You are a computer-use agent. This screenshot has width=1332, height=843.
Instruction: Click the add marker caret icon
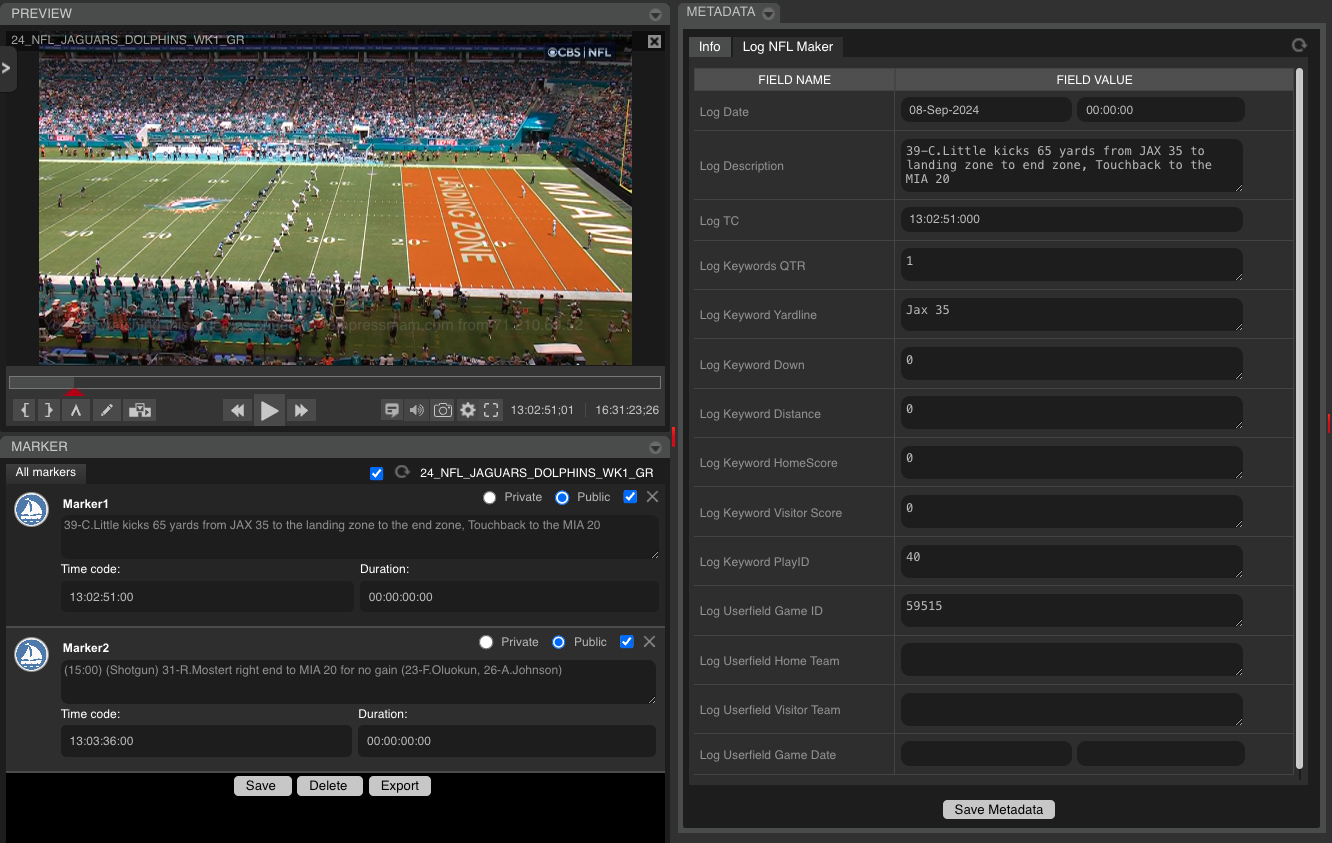pyautogui.click(x=75, y=410)
